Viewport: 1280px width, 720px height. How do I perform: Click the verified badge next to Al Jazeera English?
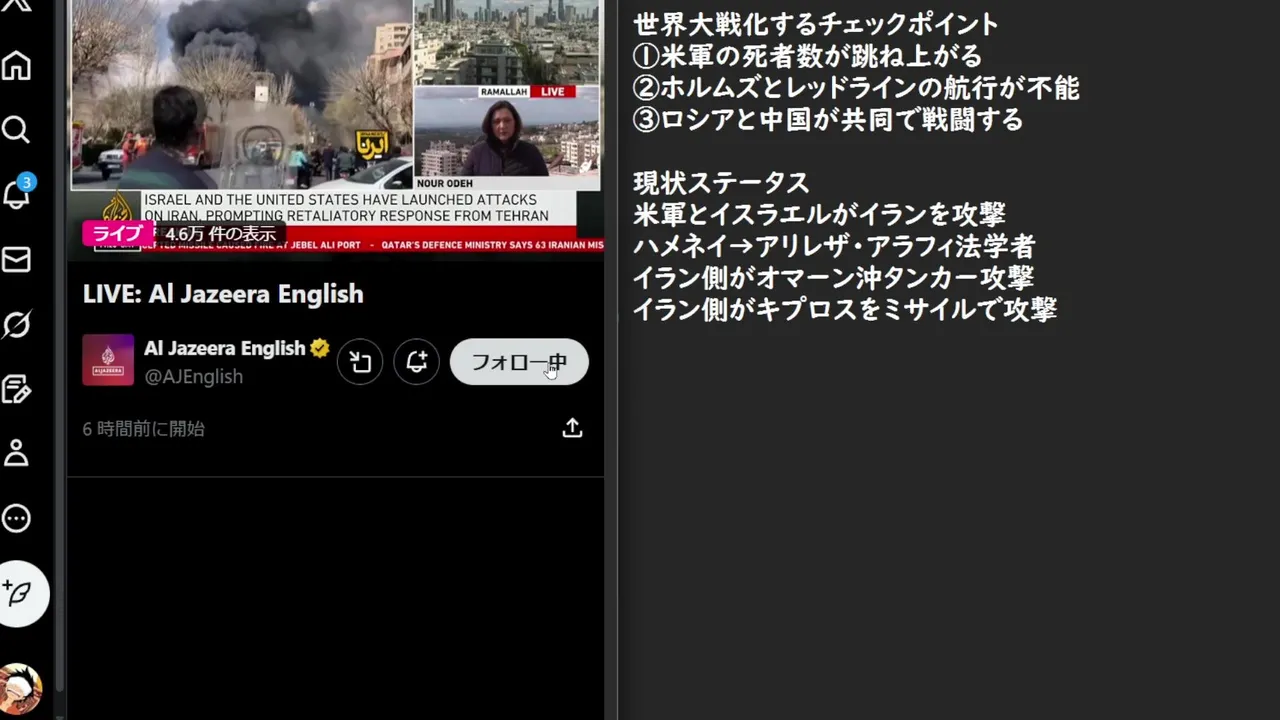pyautogui.click(x=320, y=348)
